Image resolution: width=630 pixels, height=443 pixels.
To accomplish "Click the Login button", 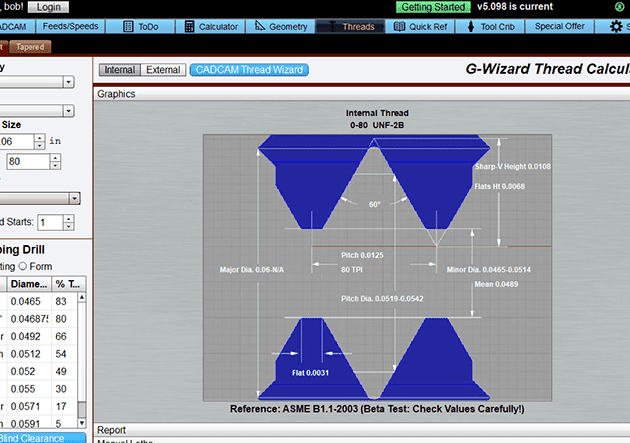I will click(x=49, y=7).
